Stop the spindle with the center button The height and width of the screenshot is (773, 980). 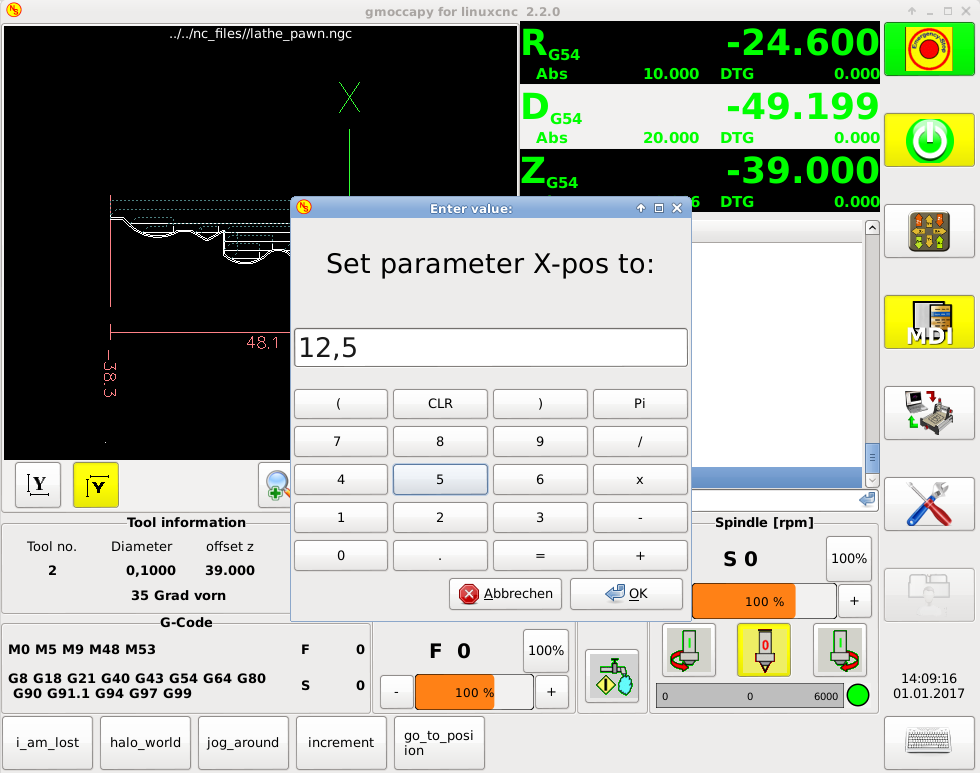point(764,651)
